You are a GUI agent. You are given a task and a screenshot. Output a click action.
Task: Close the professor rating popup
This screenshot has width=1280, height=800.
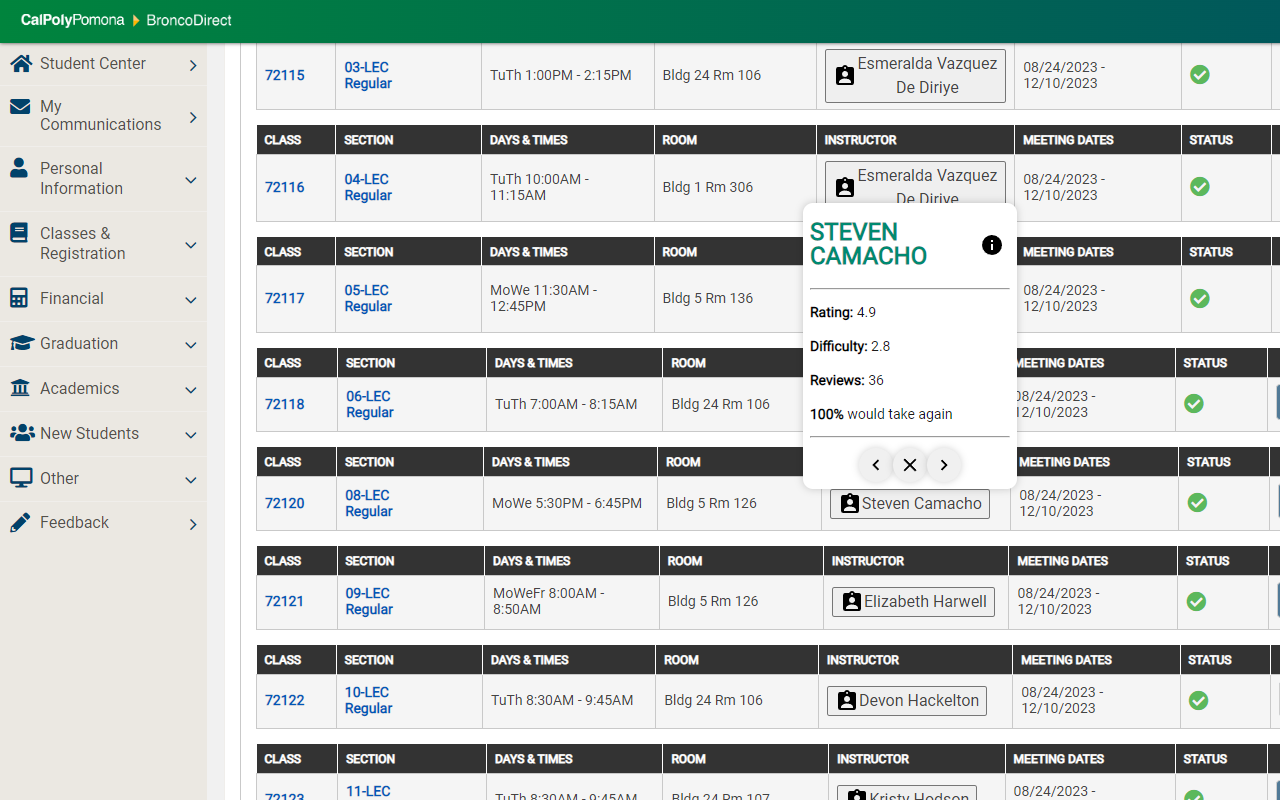click(x=910, y=465)
